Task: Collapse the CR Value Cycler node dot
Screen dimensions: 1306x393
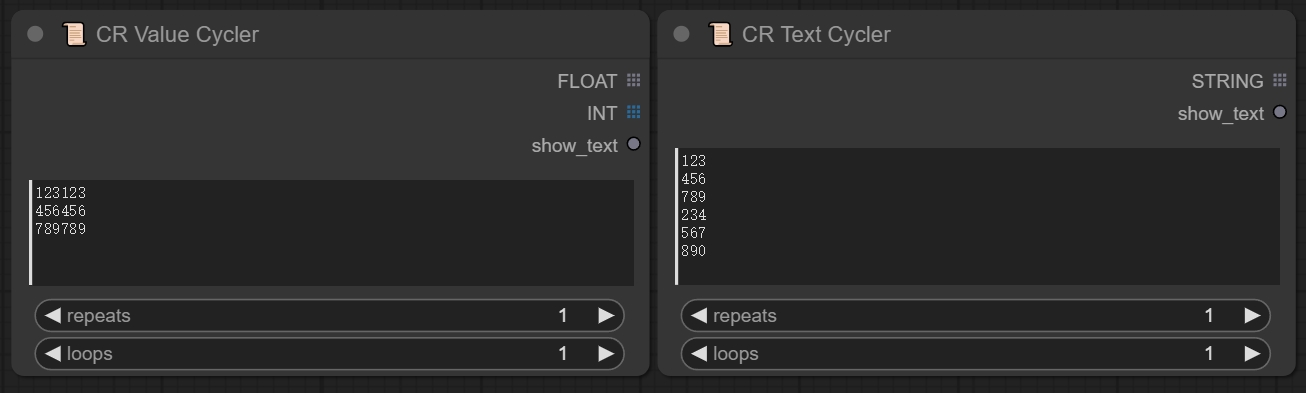Action: tap(36, 34)
